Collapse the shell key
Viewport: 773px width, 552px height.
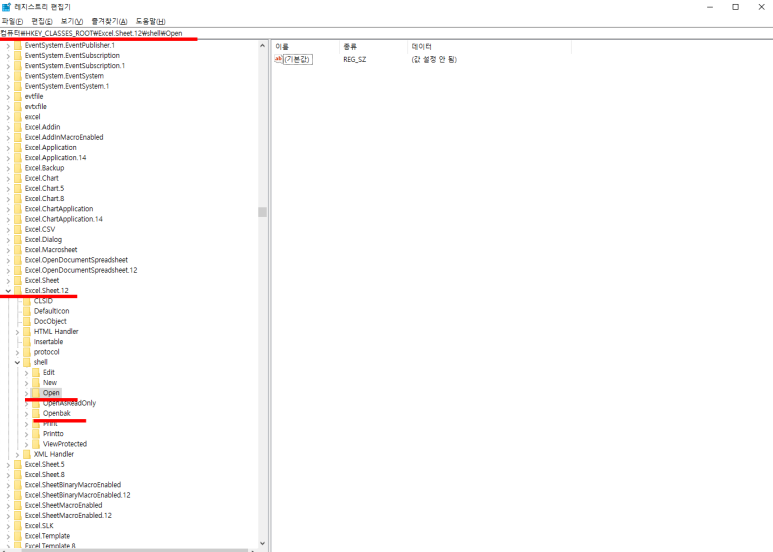pyautogui.click(x=17, y=362)
